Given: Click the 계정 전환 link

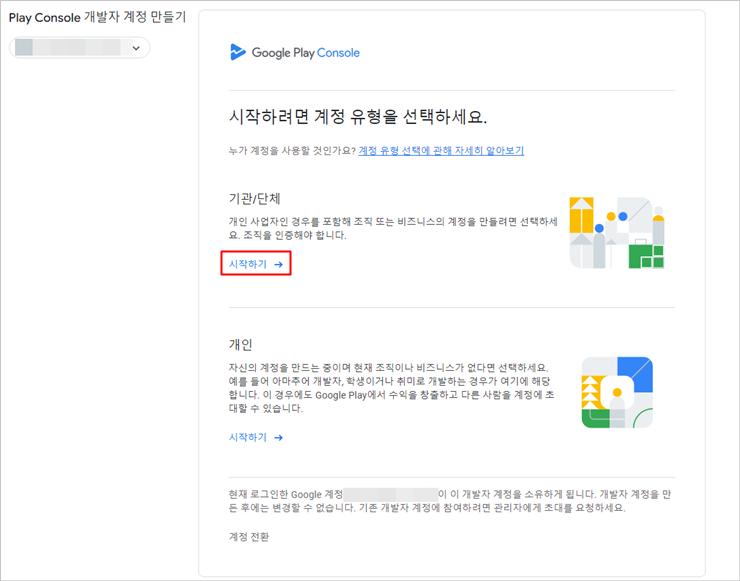Looking at the screenshot, I should tap(249, 537).
